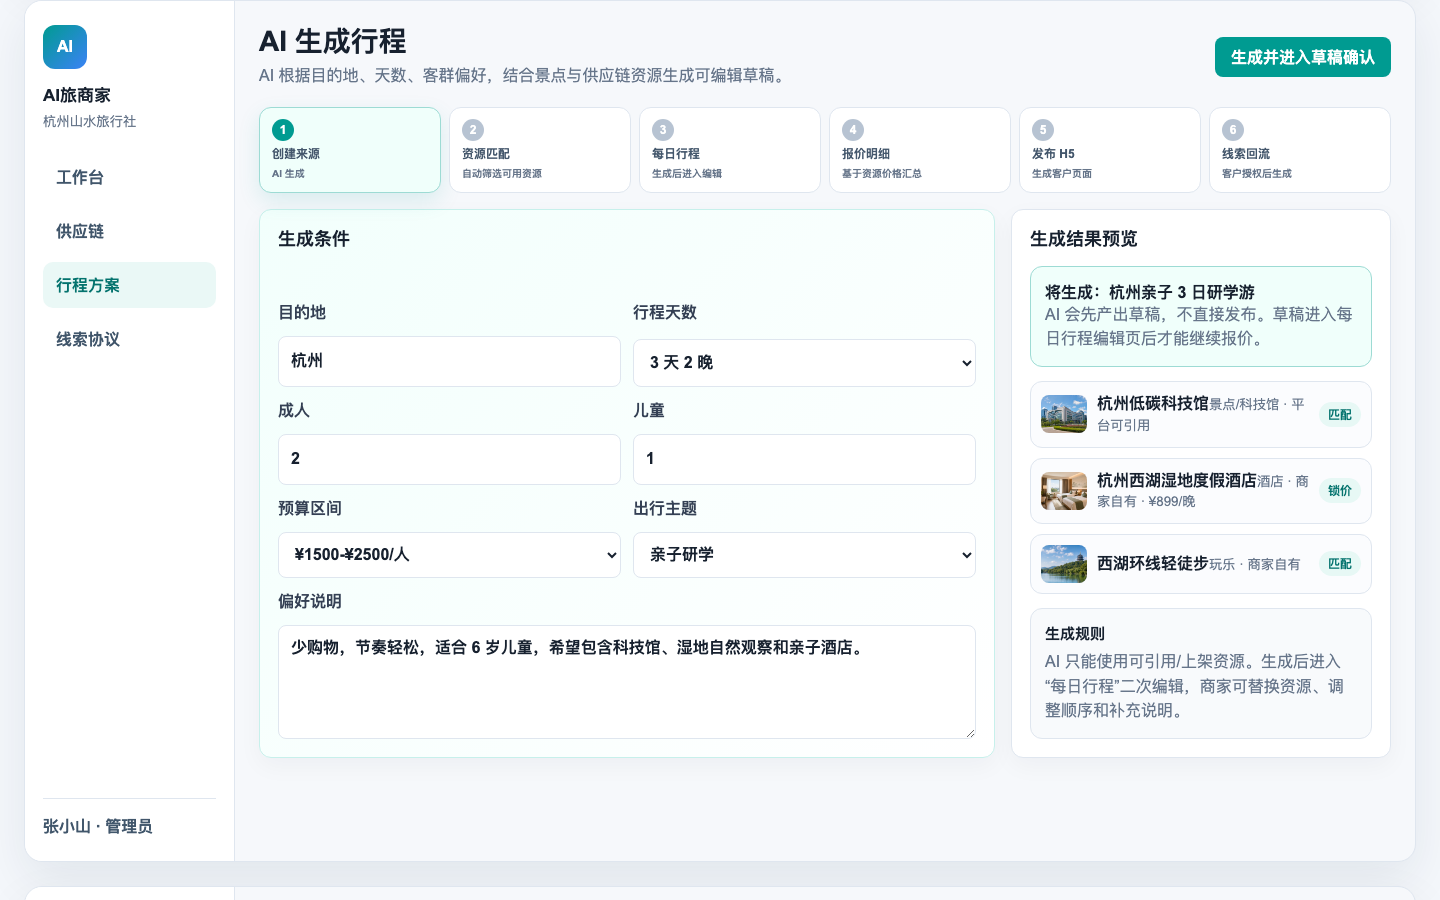Click 匹配 badge on 杭州低碳科技馆
The image size is (1440, 900).
1340,414
